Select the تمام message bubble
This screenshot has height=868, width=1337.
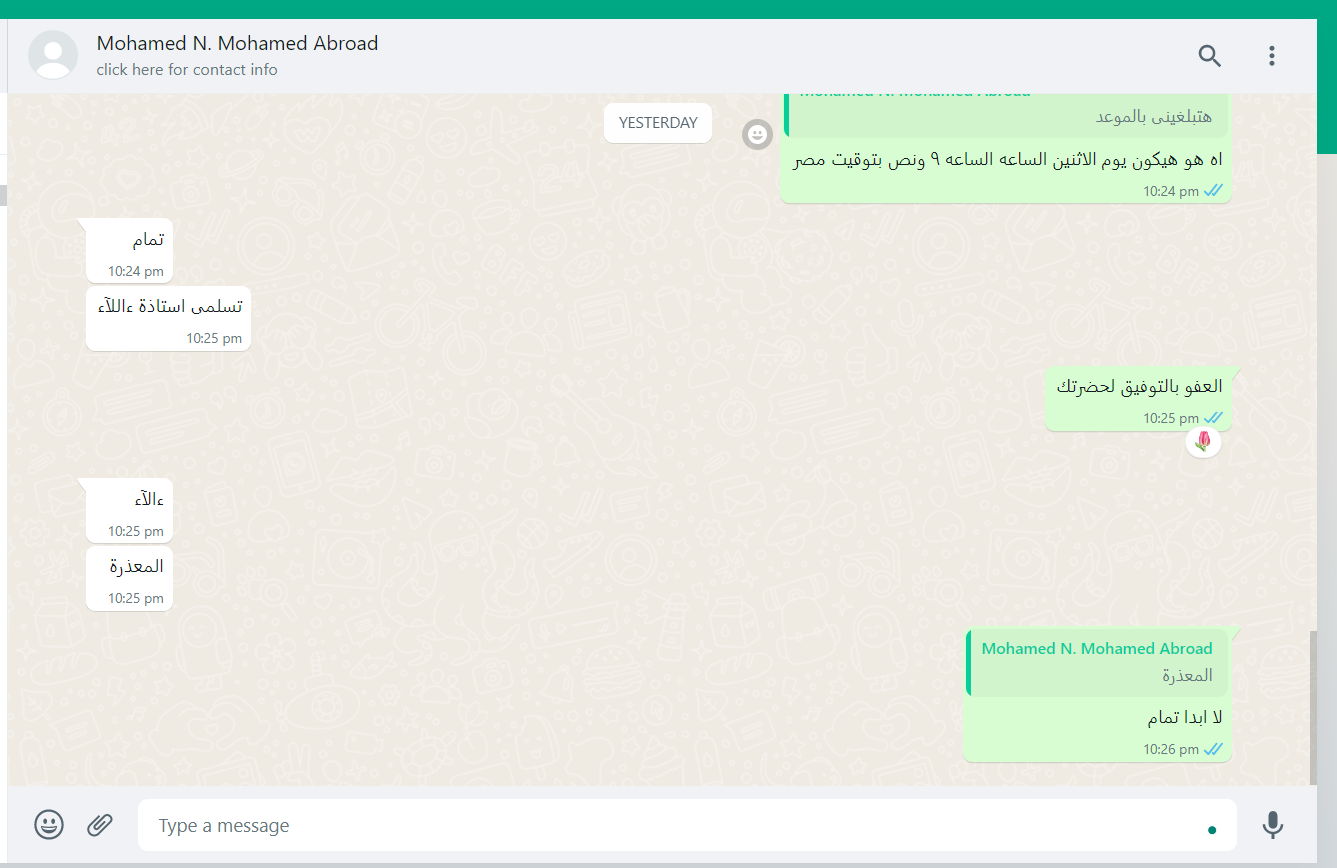coord(129,251)
